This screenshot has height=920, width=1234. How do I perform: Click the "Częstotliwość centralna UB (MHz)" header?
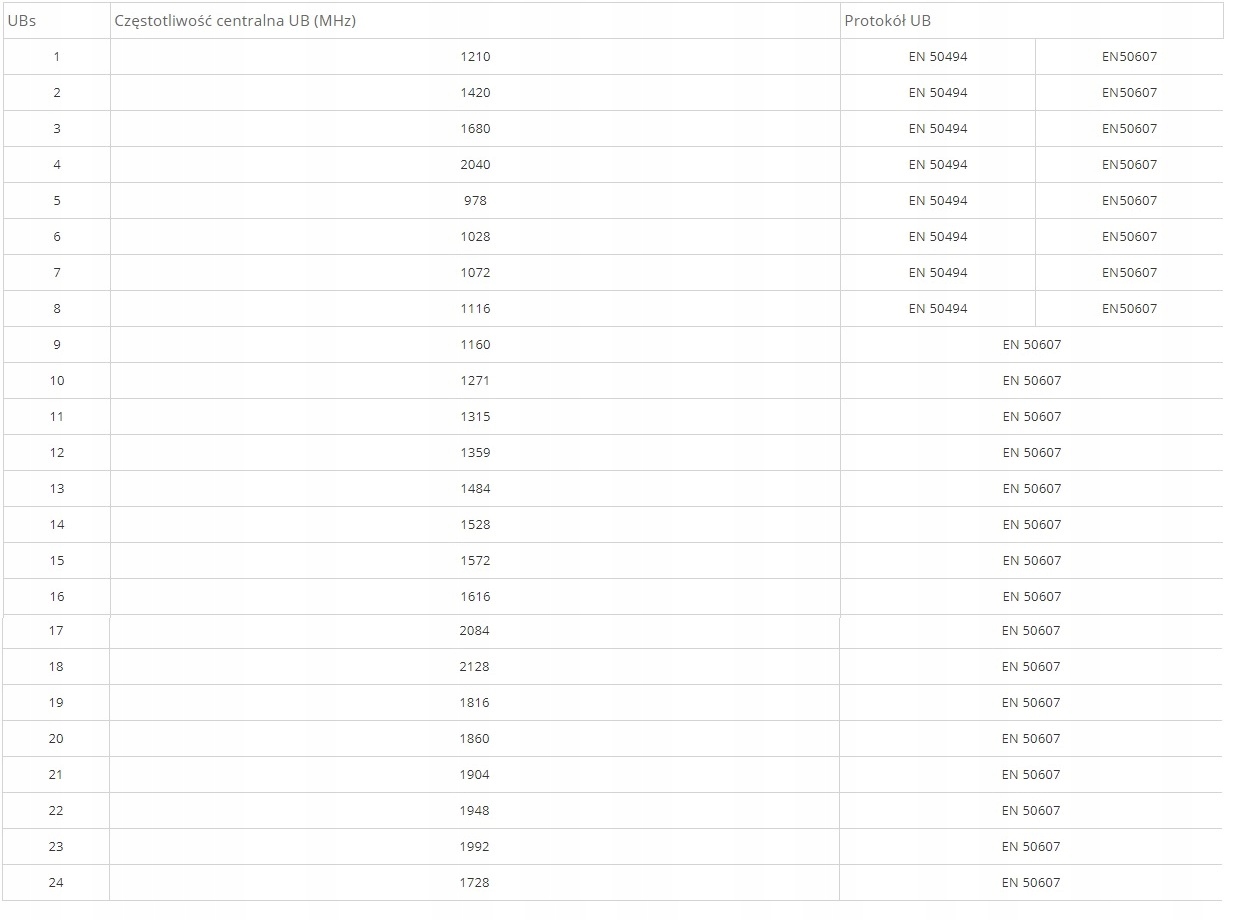pyautogui.click(x=235, y=21)
